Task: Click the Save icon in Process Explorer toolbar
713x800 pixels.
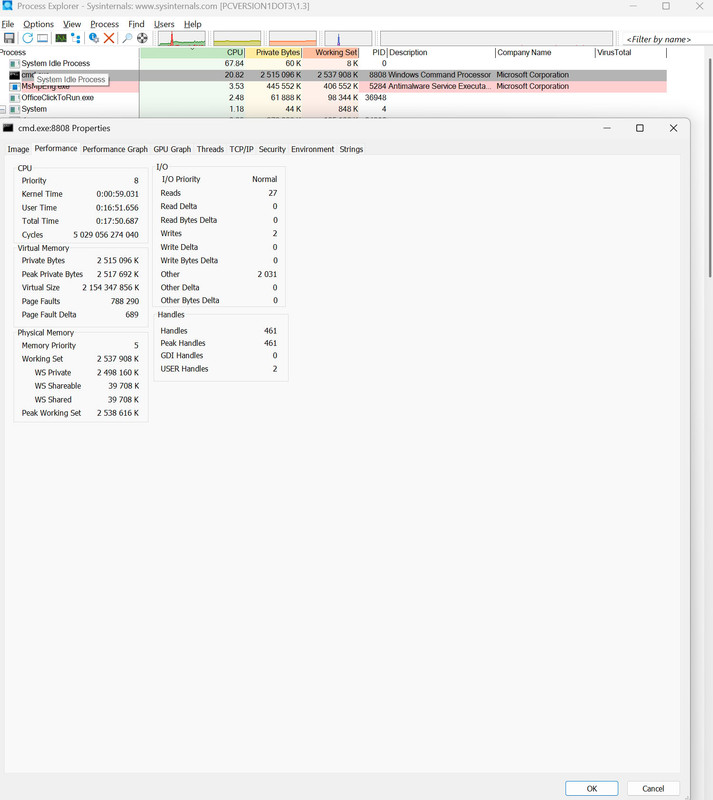Action: [x=9, y=38]
